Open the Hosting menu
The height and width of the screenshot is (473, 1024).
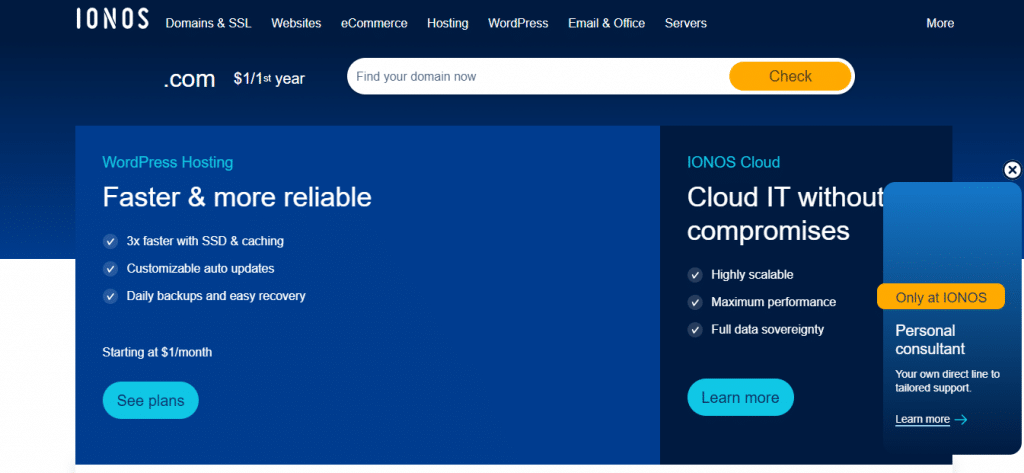pos(448,24)
